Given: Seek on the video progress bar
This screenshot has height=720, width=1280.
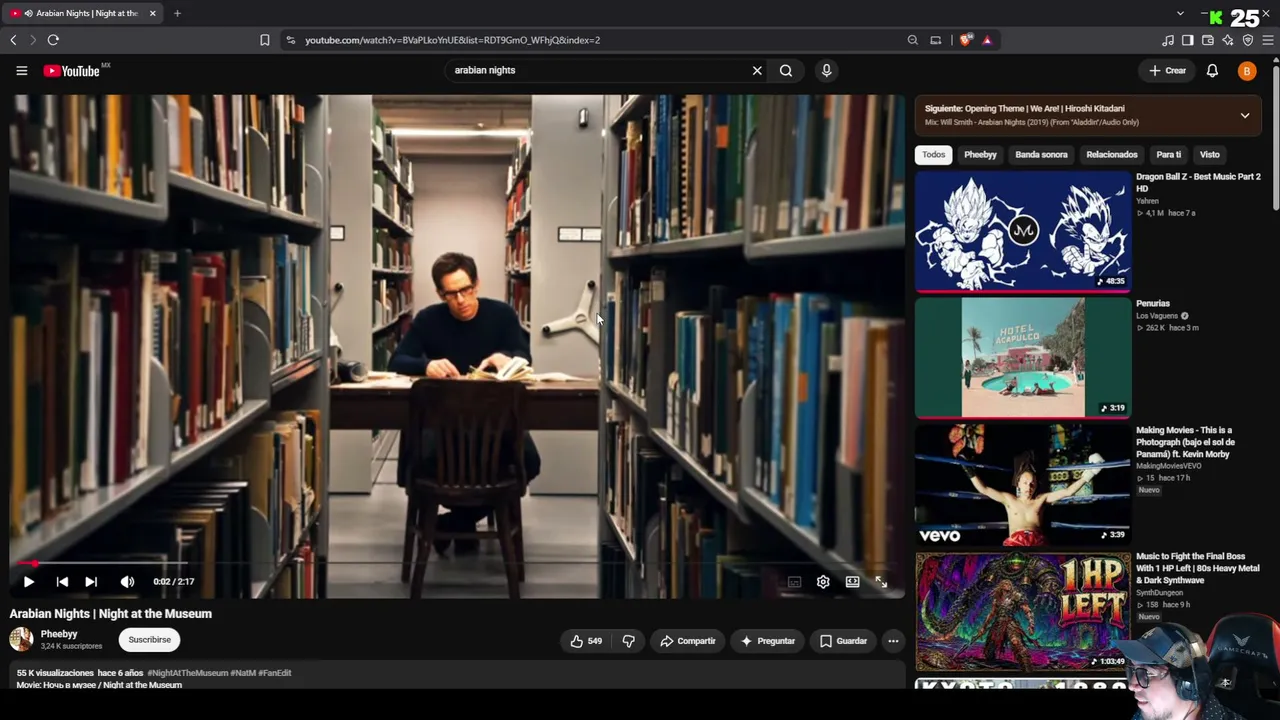Looking at the screenshot, I should pos(457,564).
